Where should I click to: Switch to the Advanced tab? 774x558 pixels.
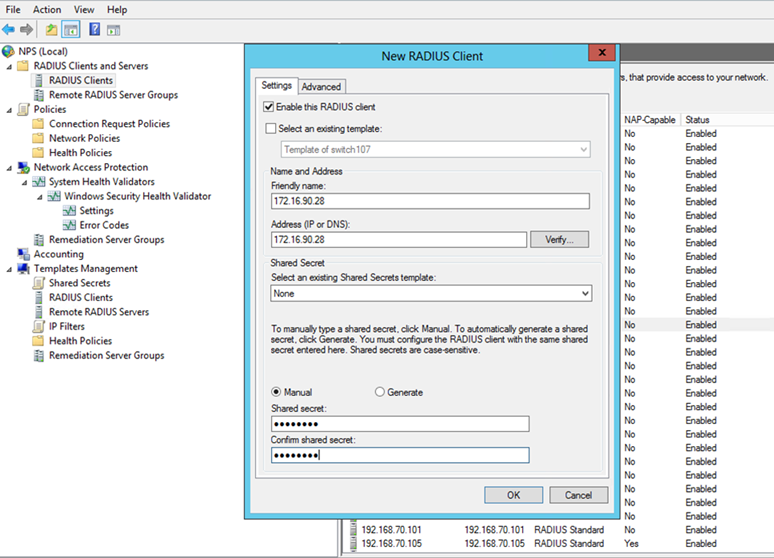321,87
